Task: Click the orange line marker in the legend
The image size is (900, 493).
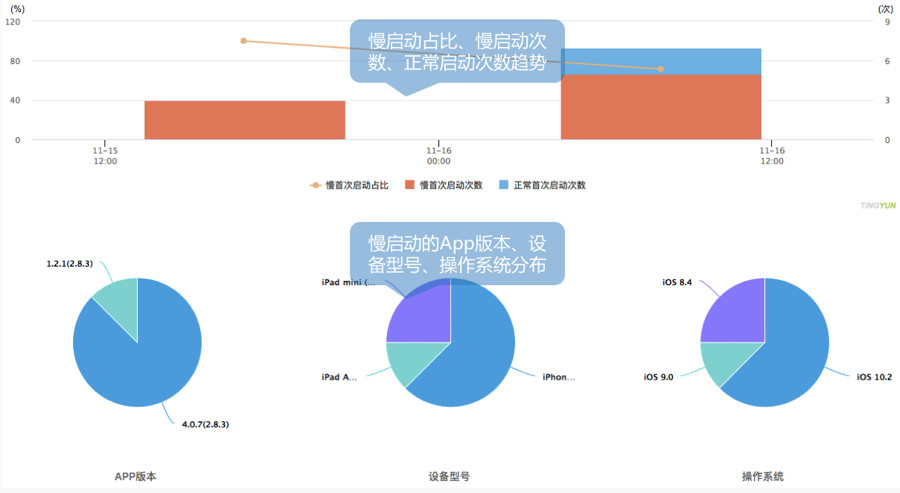Action: point(315,185)
